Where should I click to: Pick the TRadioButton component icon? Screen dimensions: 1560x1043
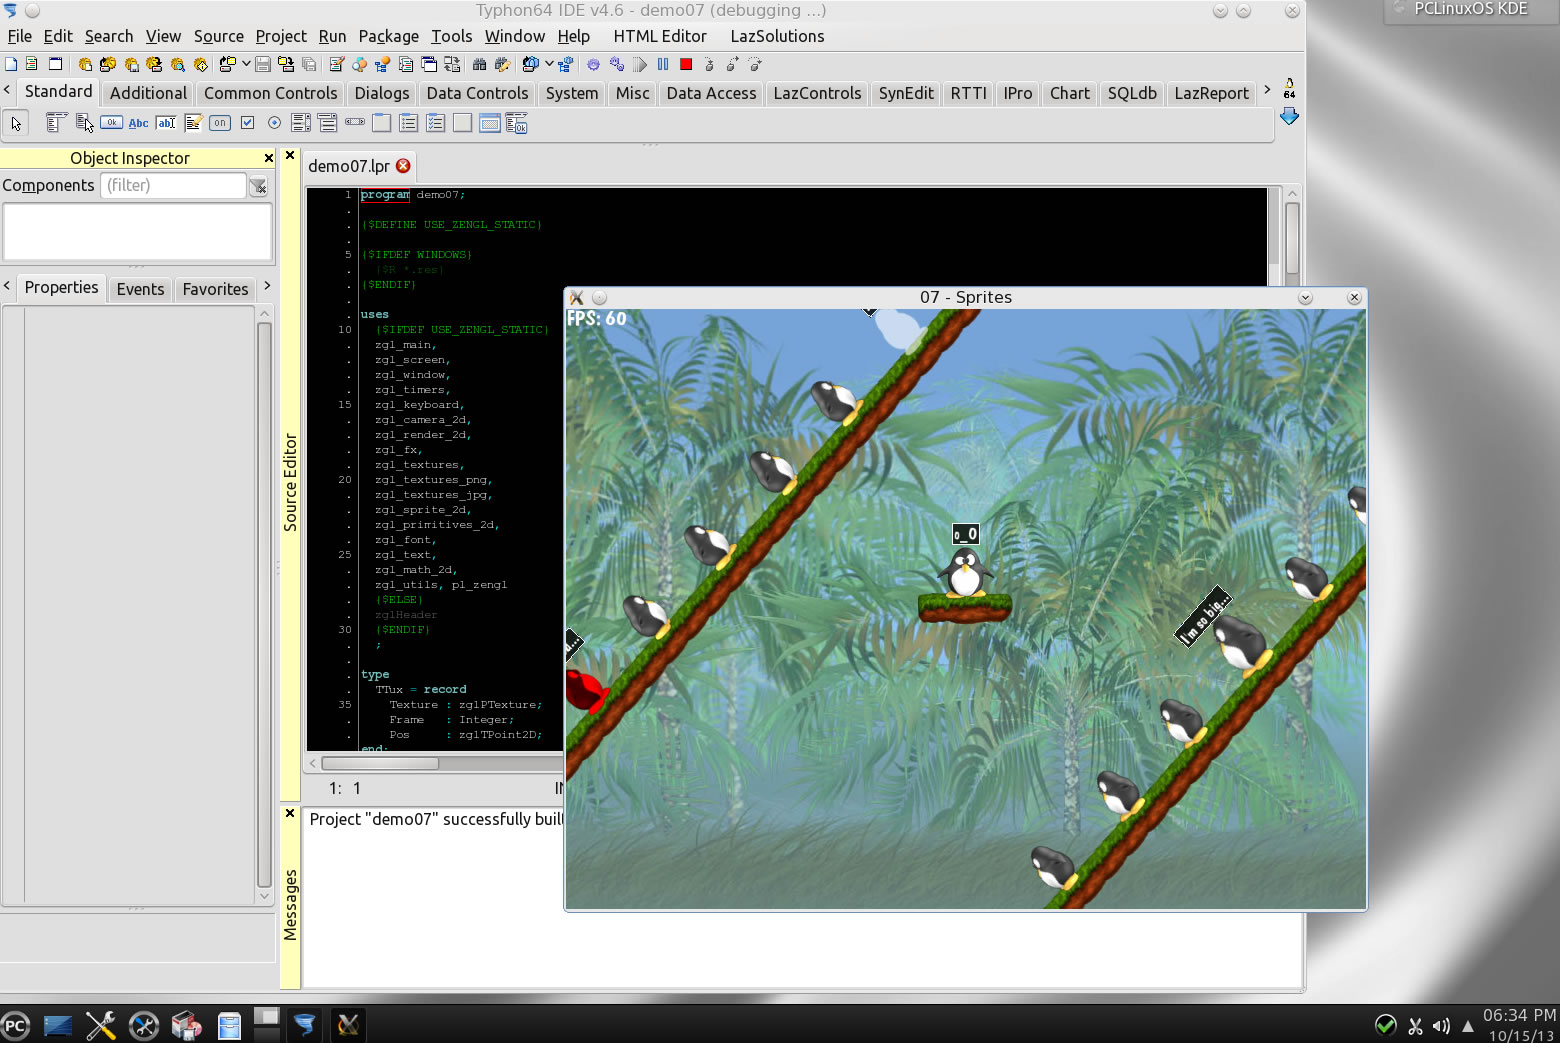coord(274,123)
